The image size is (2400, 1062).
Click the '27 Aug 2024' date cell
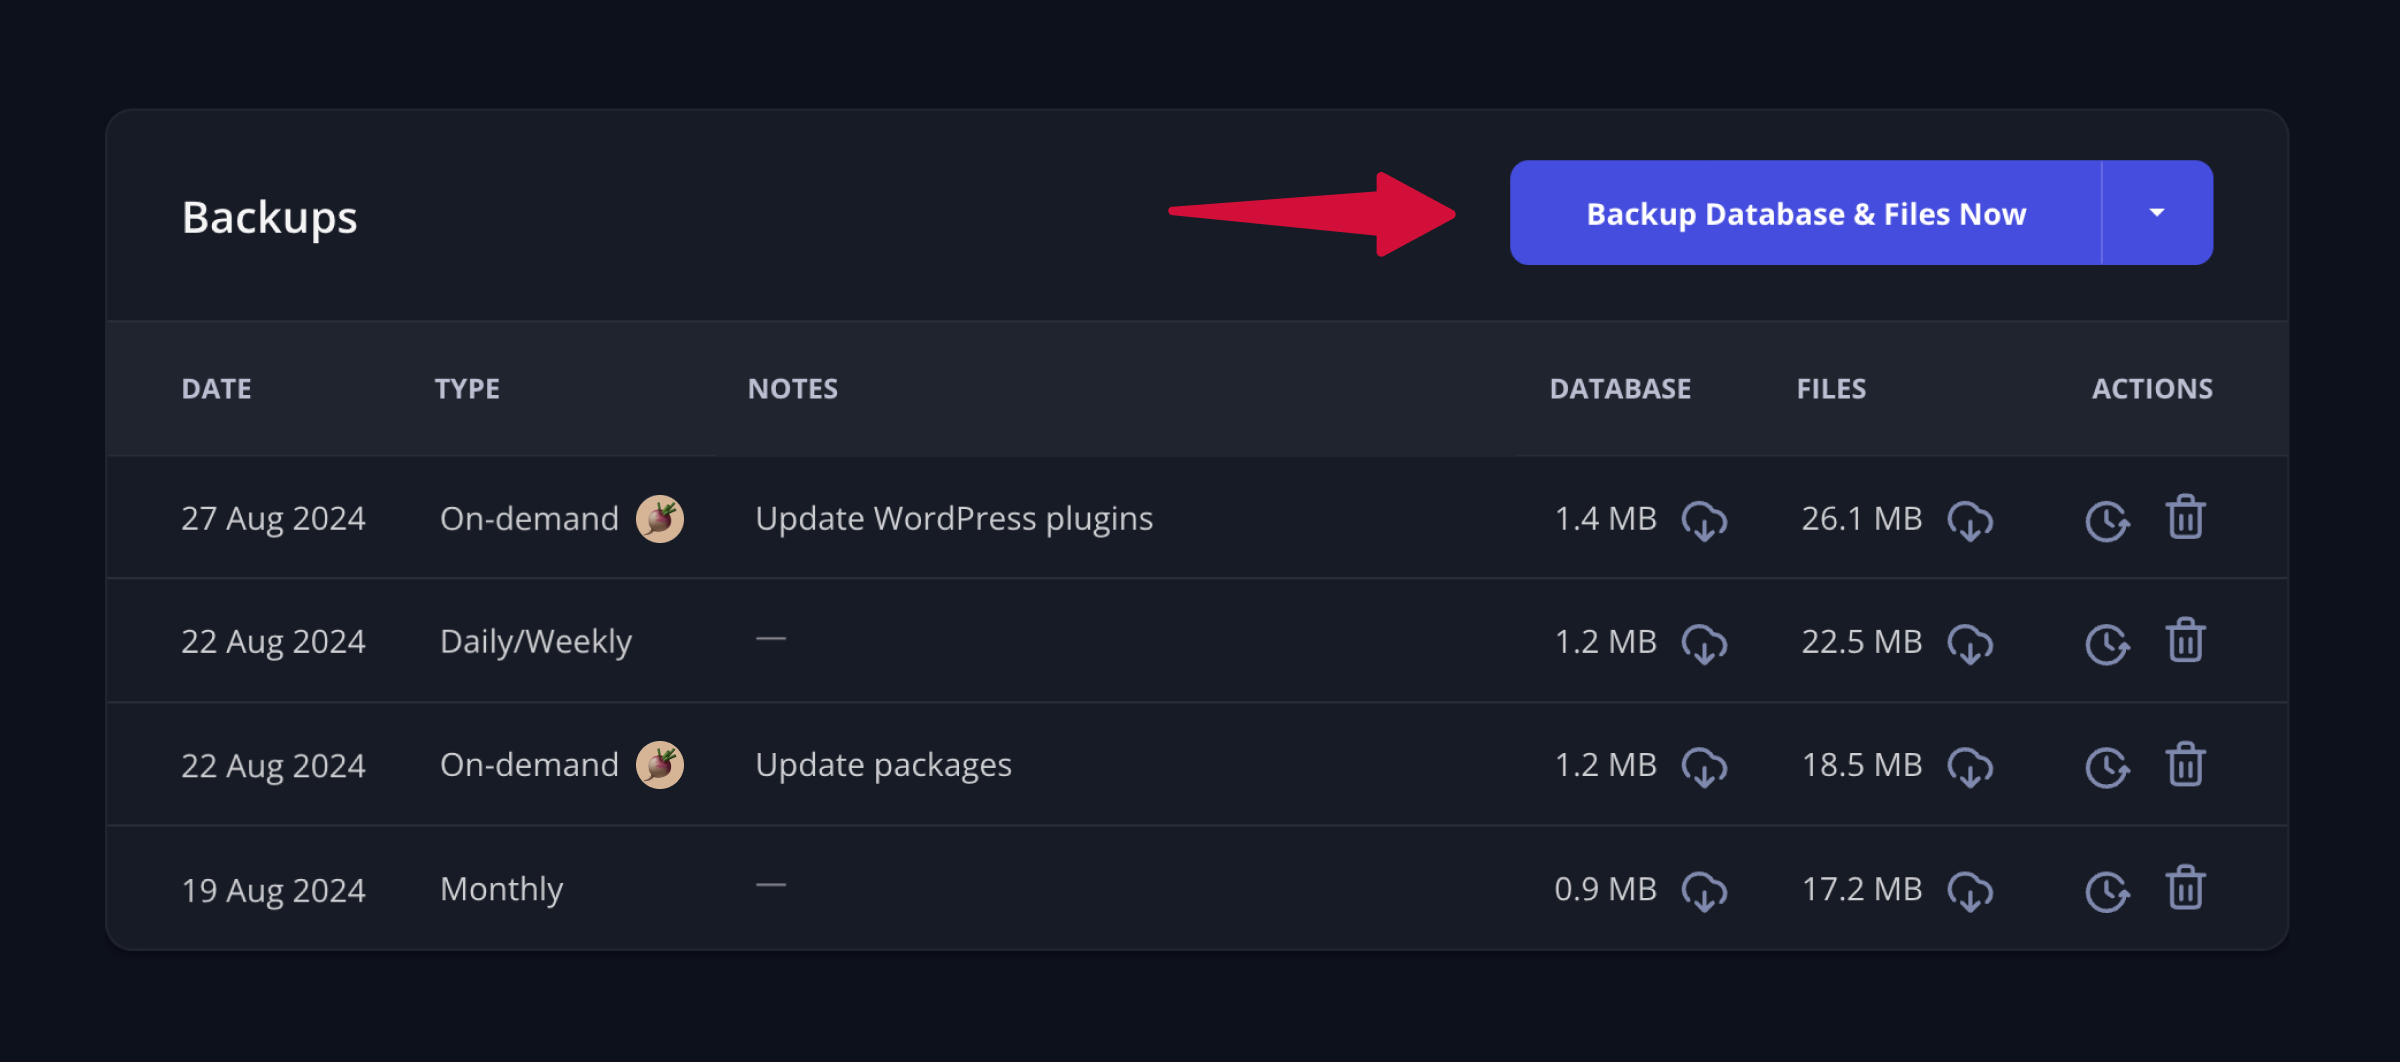pyautogui.click(x=273, y=519)
